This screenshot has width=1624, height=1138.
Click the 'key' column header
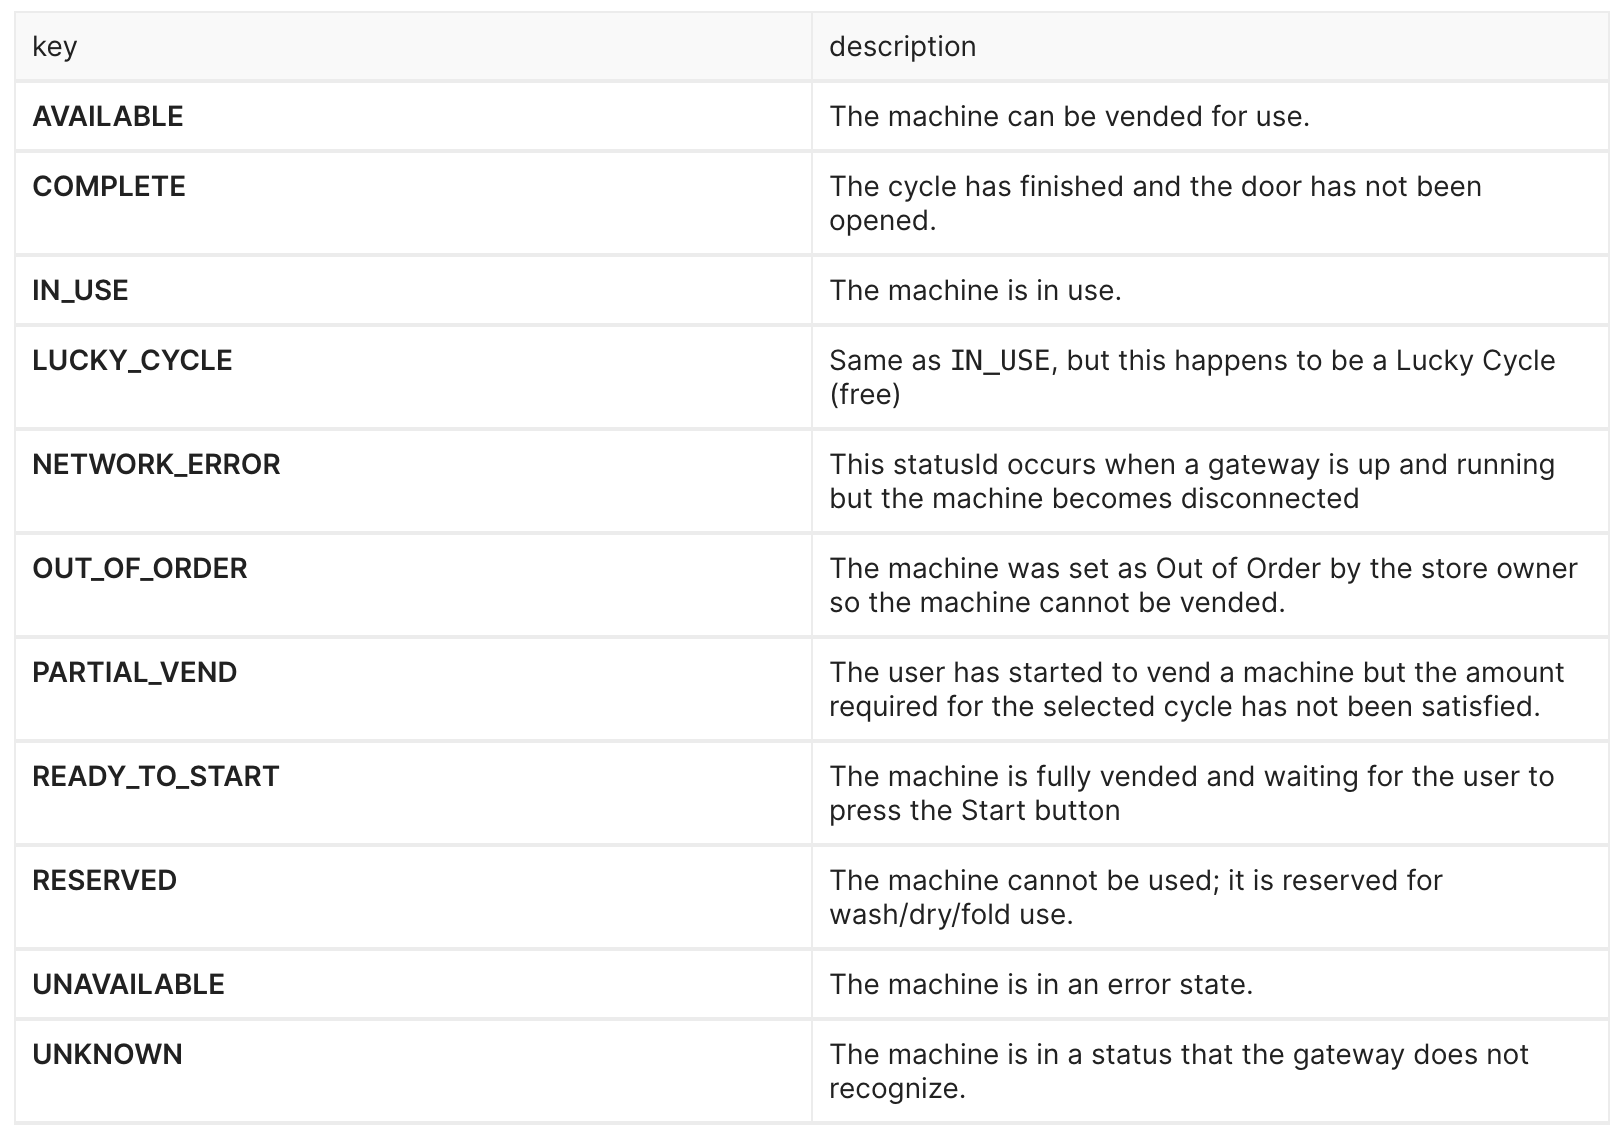[55, 47]
